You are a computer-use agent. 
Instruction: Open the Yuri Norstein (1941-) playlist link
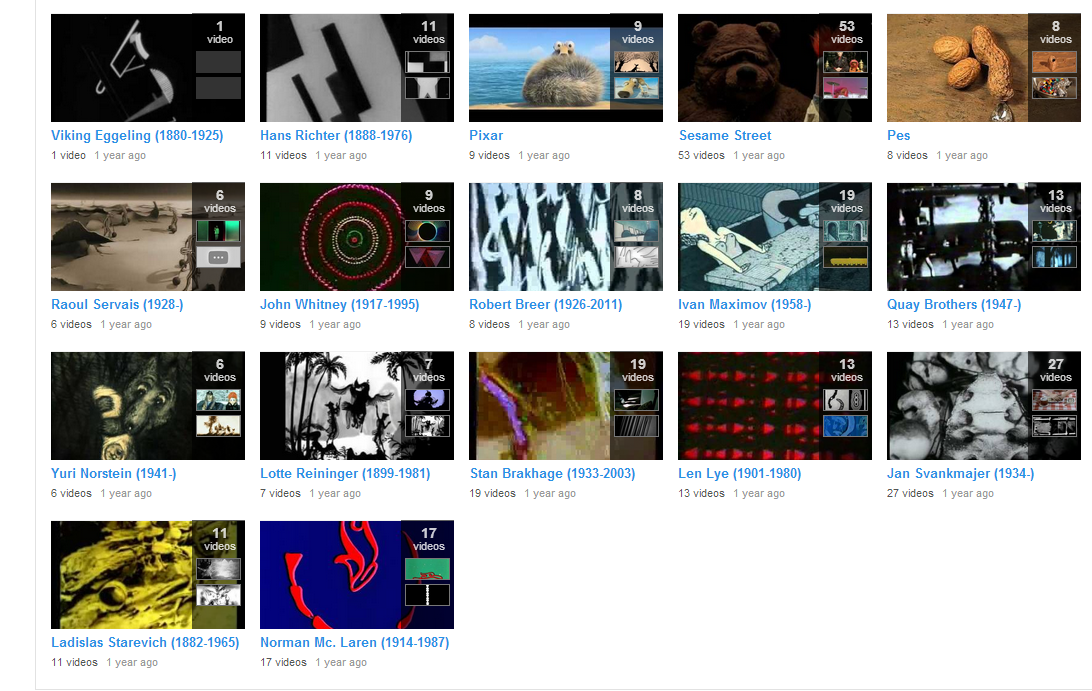click(114, 474)
